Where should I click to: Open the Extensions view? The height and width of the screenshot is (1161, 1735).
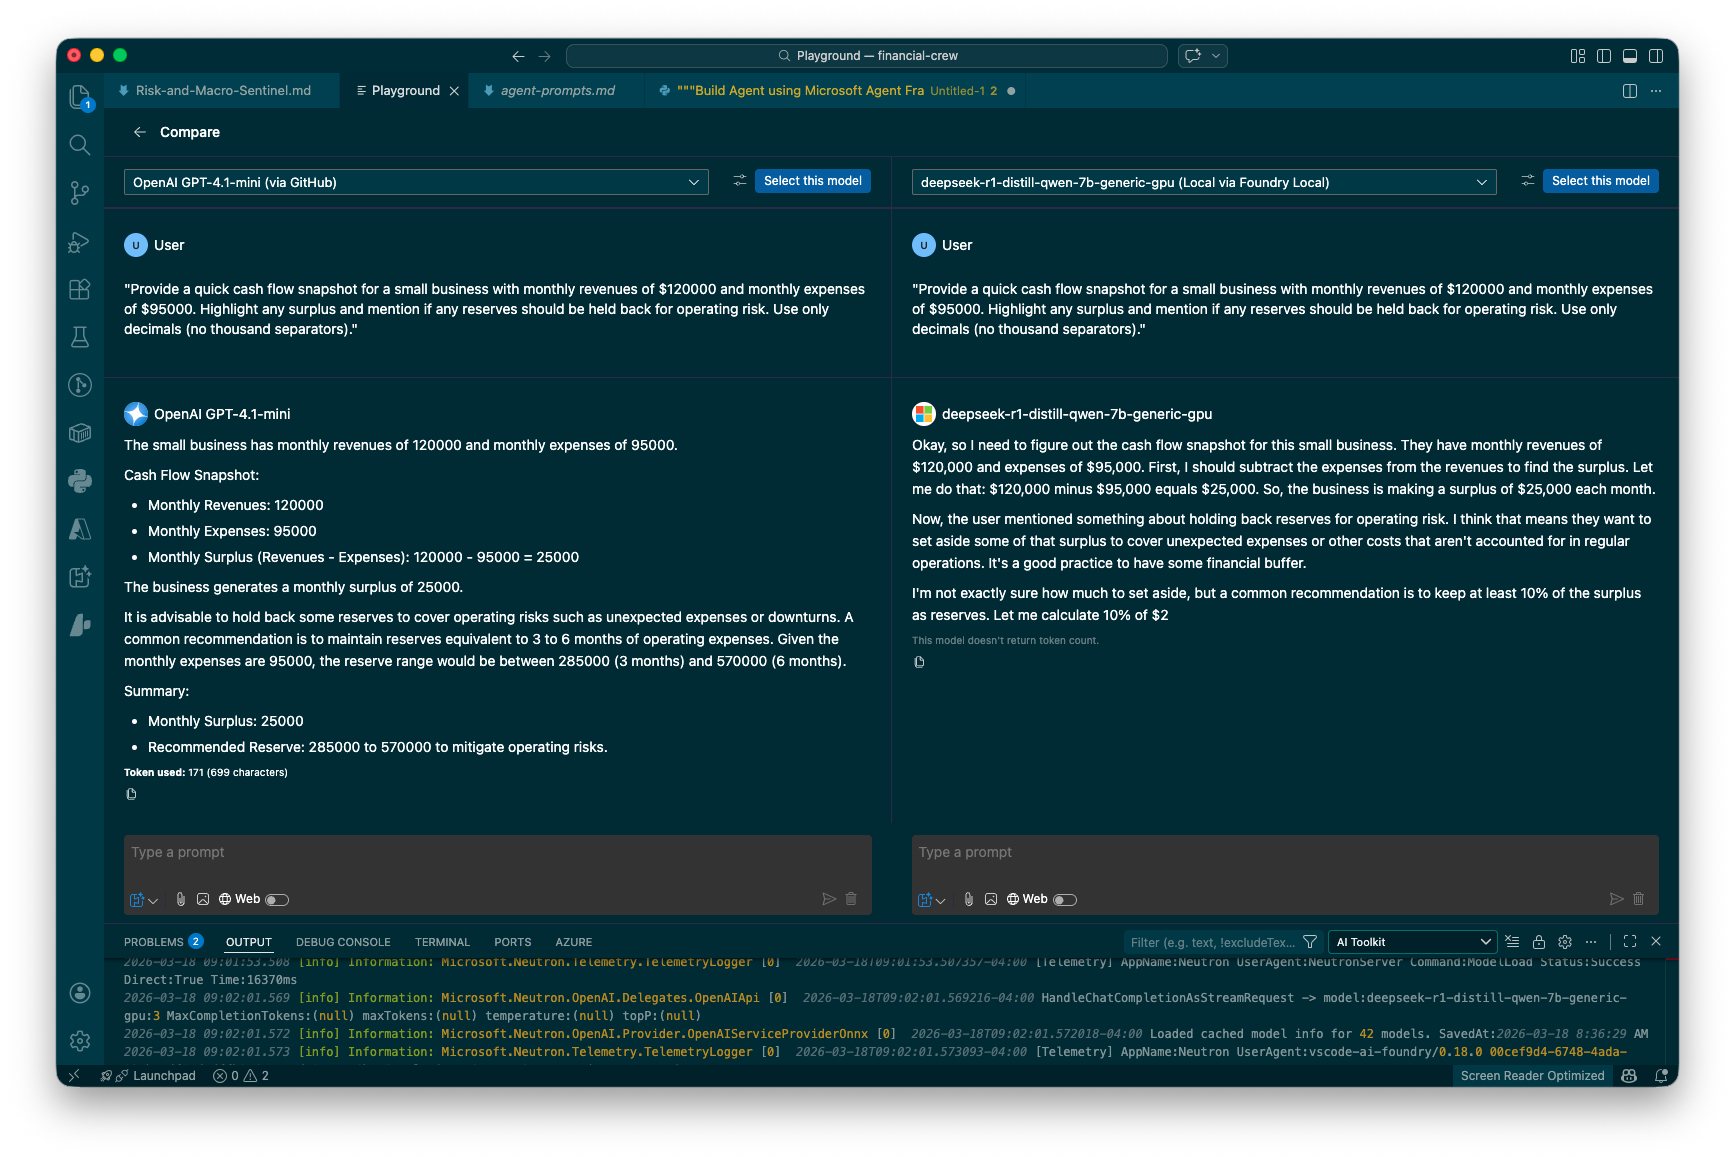[80, 289]
